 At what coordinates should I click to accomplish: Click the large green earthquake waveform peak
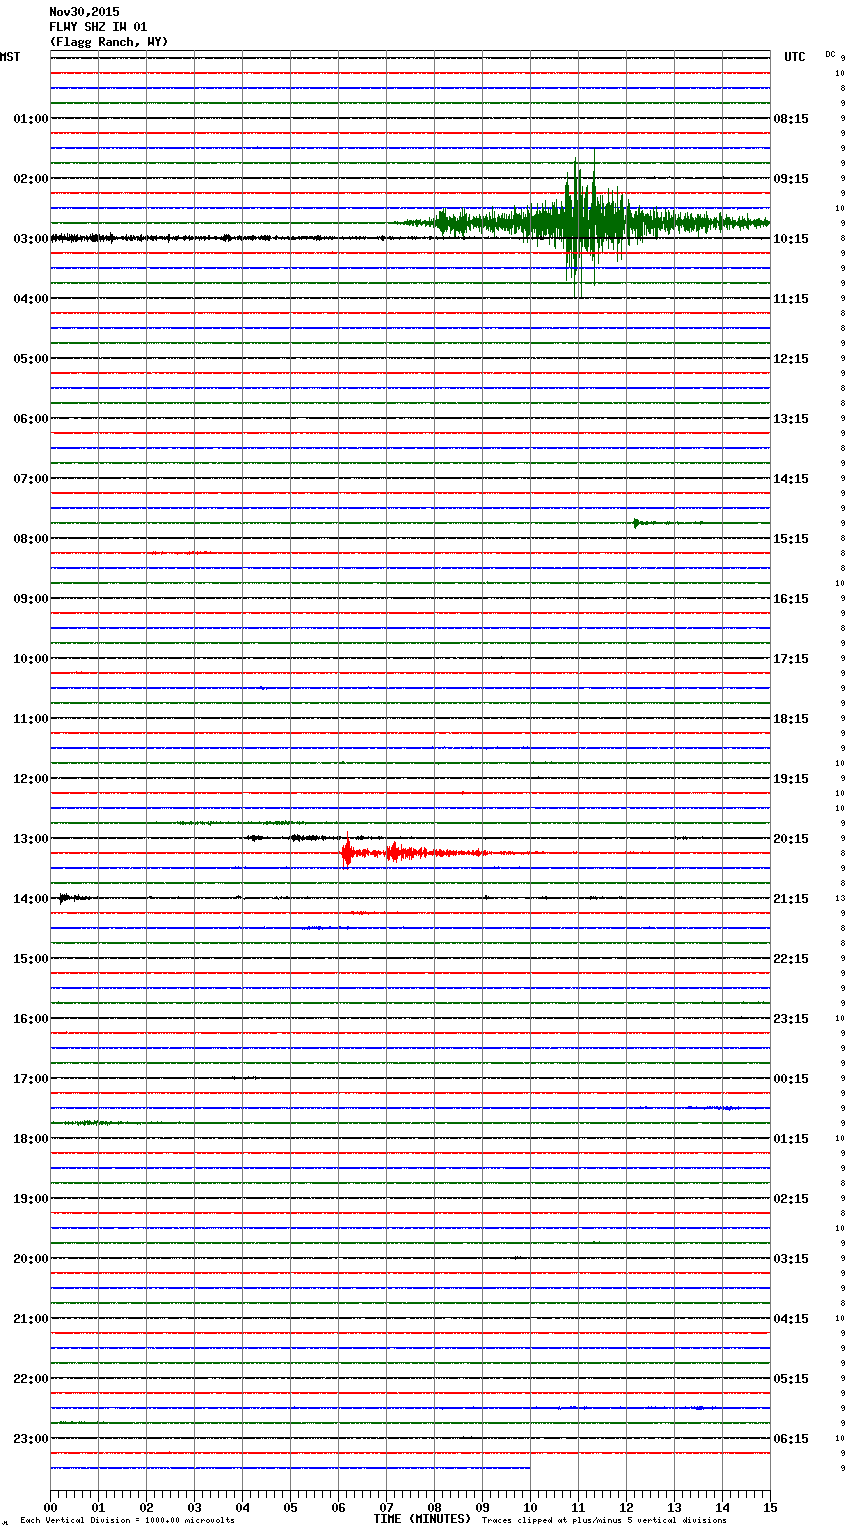tap(580, 223)
